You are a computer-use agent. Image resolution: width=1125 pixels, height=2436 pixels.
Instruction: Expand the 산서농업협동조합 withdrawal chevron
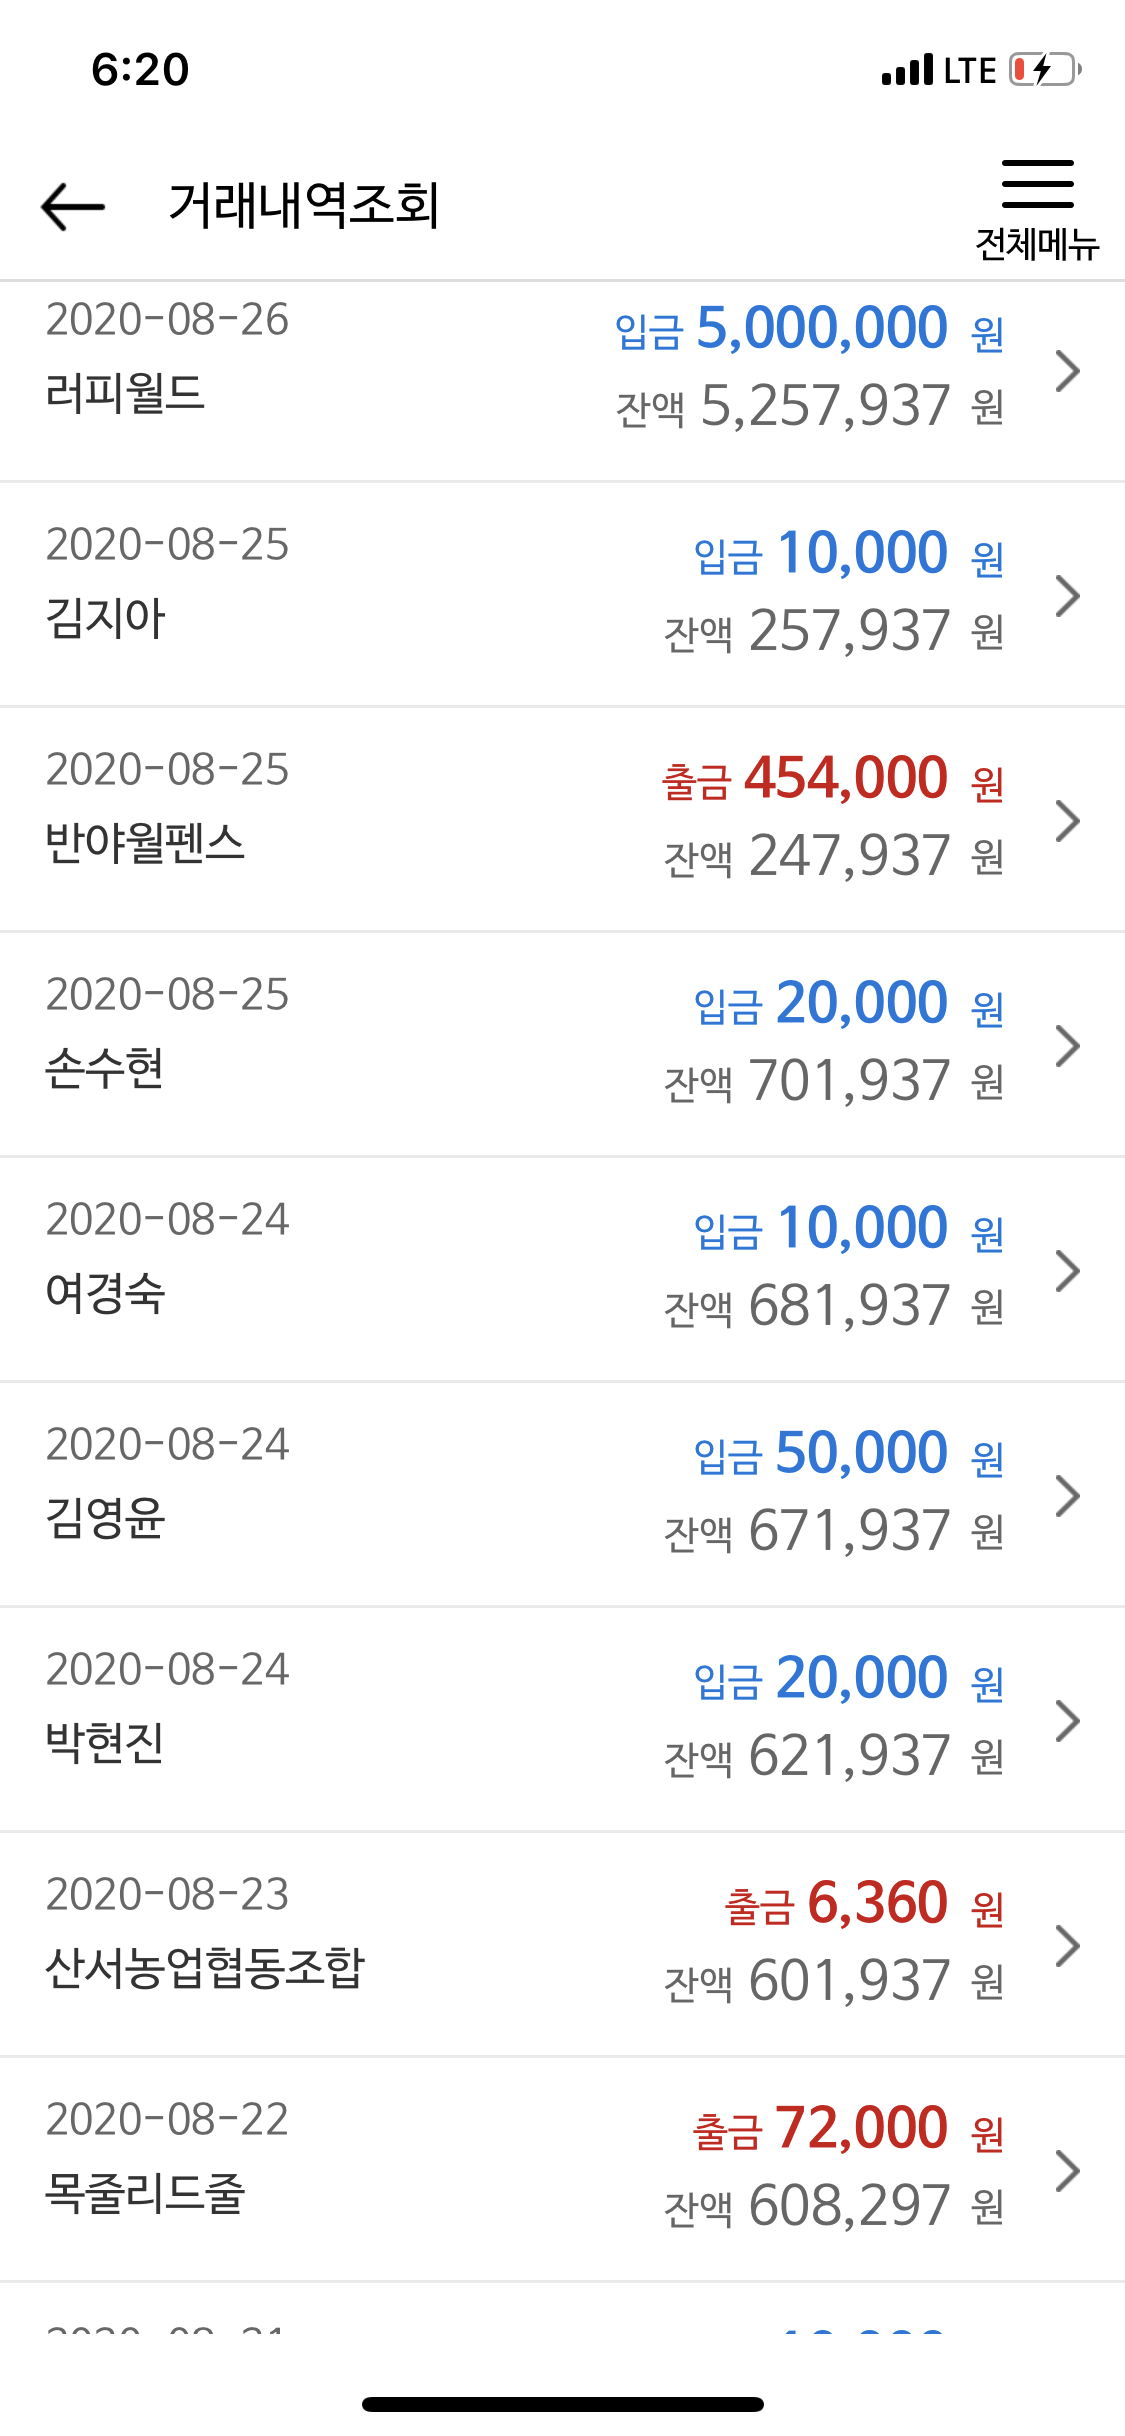click(x=1068, y=1946)
